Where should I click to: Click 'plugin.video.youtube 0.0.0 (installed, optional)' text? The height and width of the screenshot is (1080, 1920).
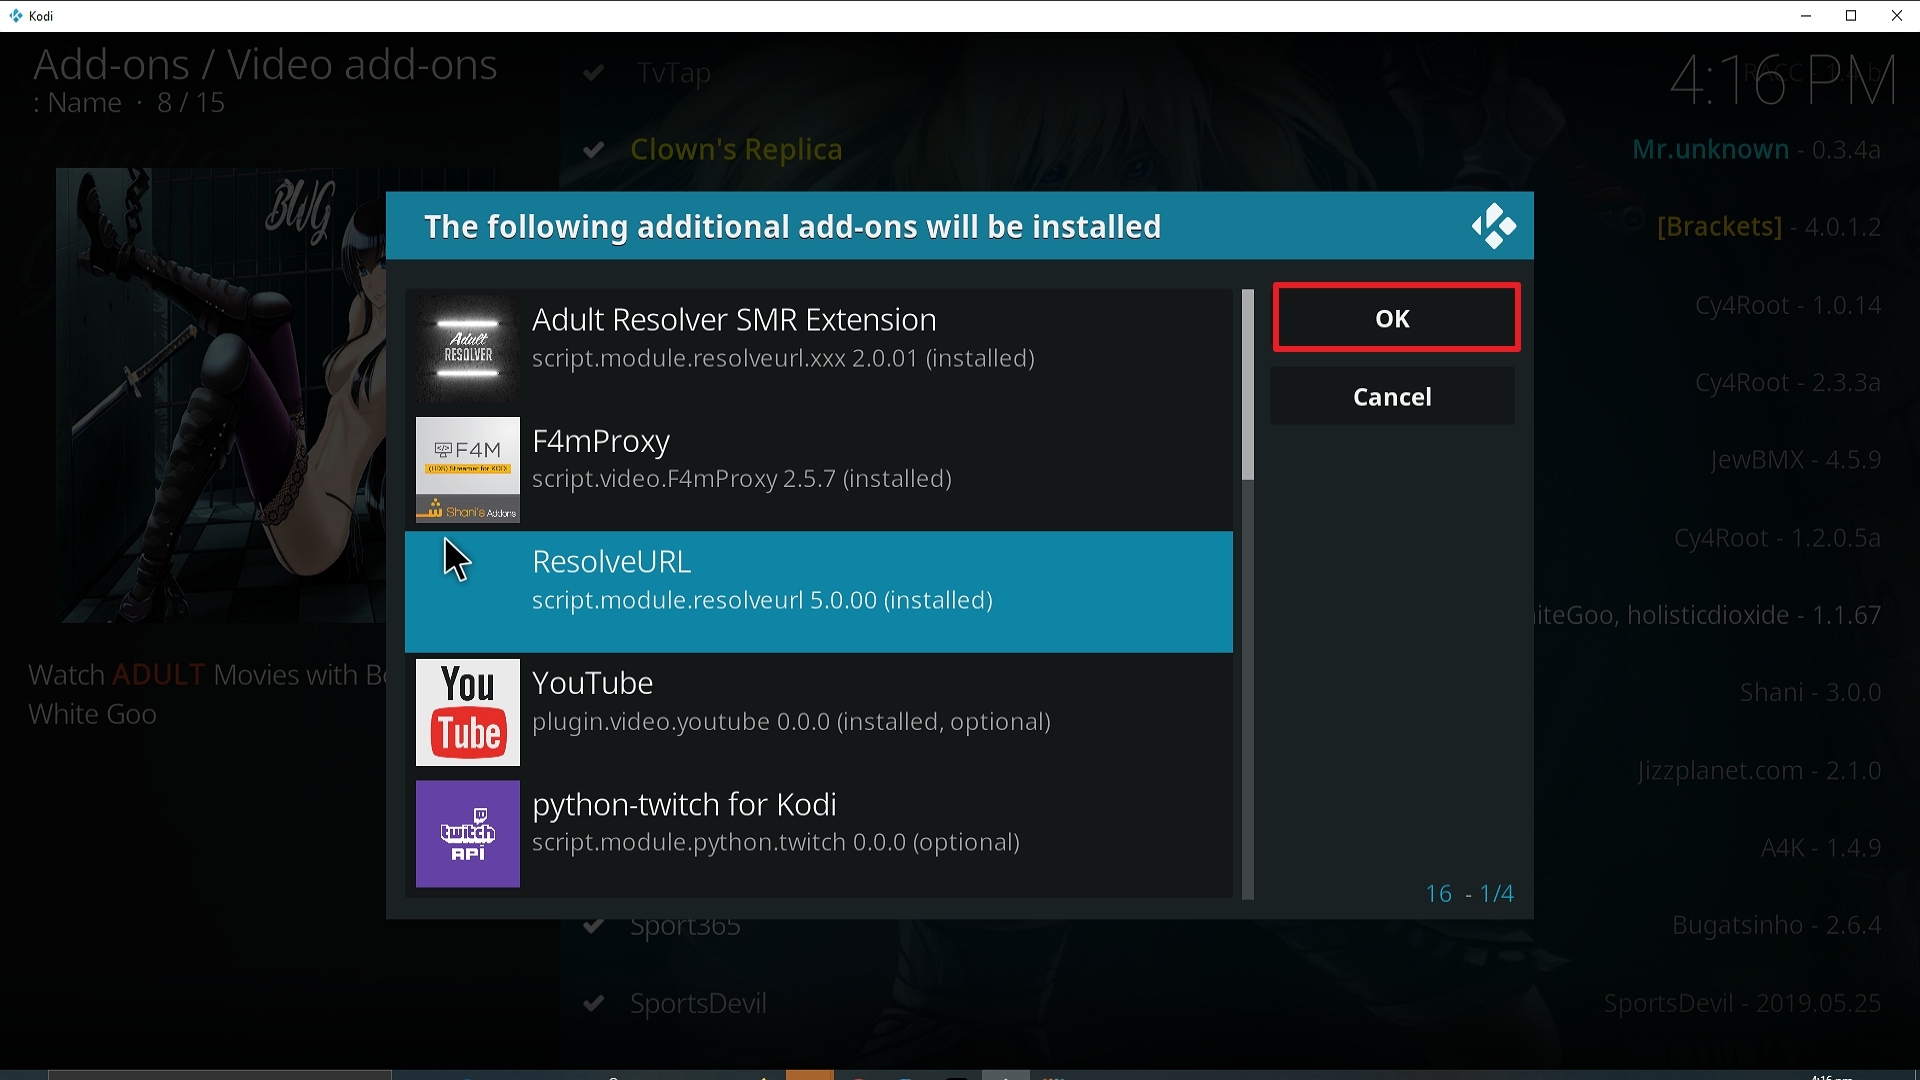[x=791, y=721]
